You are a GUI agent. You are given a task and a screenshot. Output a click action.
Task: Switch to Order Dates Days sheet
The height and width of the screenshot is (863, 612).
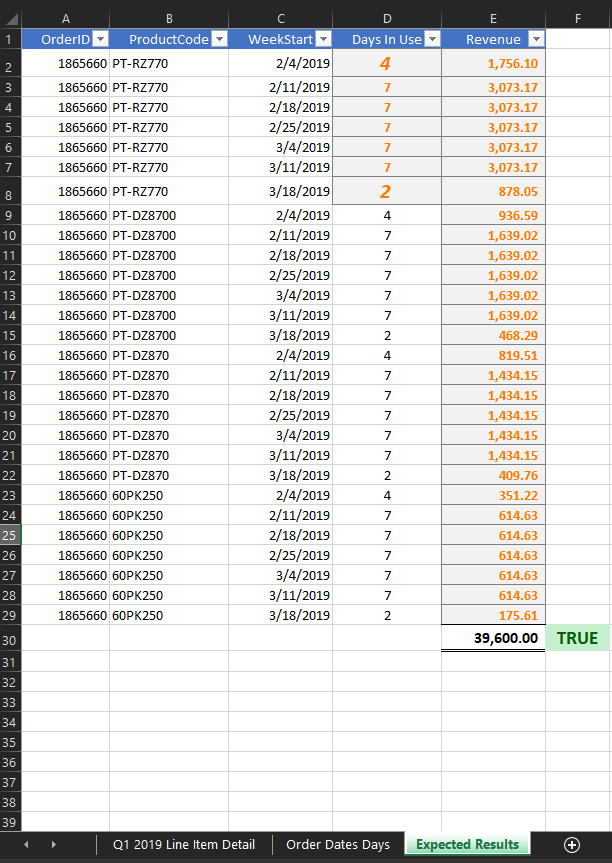[x=338, y=845]
